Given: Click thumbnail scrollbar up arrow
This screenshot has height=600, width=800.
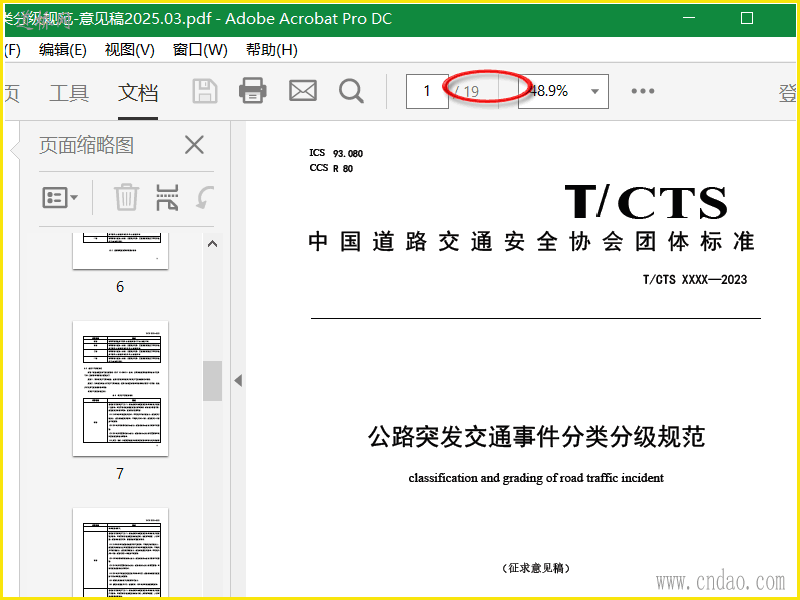Looking at the screenshot, I should (213, 244).
